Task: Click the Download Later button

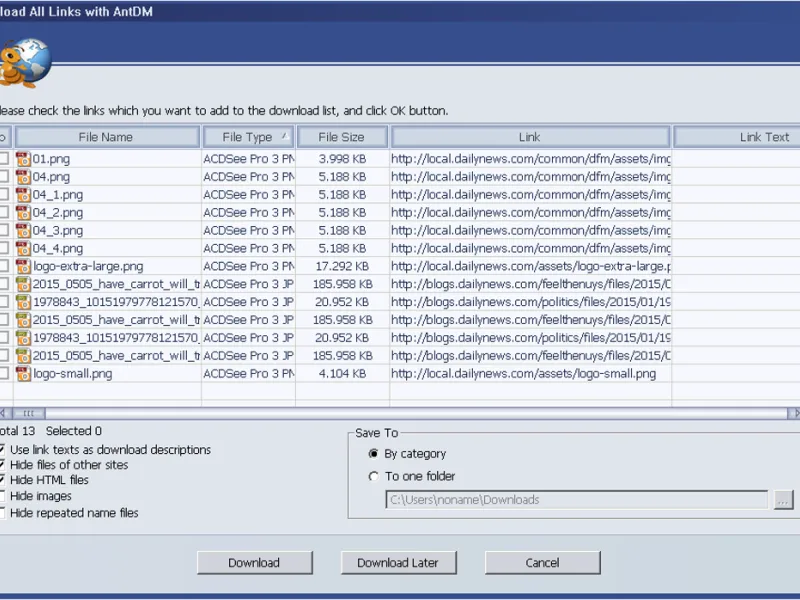Action: 398,563
